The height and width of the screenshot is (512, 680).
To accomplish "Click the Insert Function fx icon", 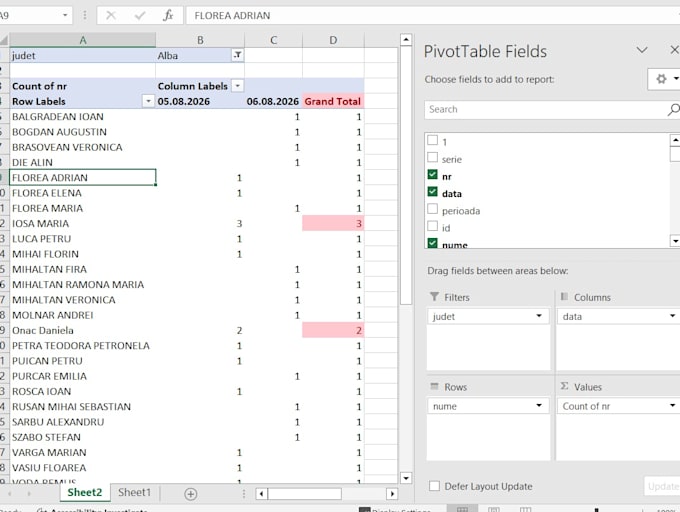I will [168, 16].
